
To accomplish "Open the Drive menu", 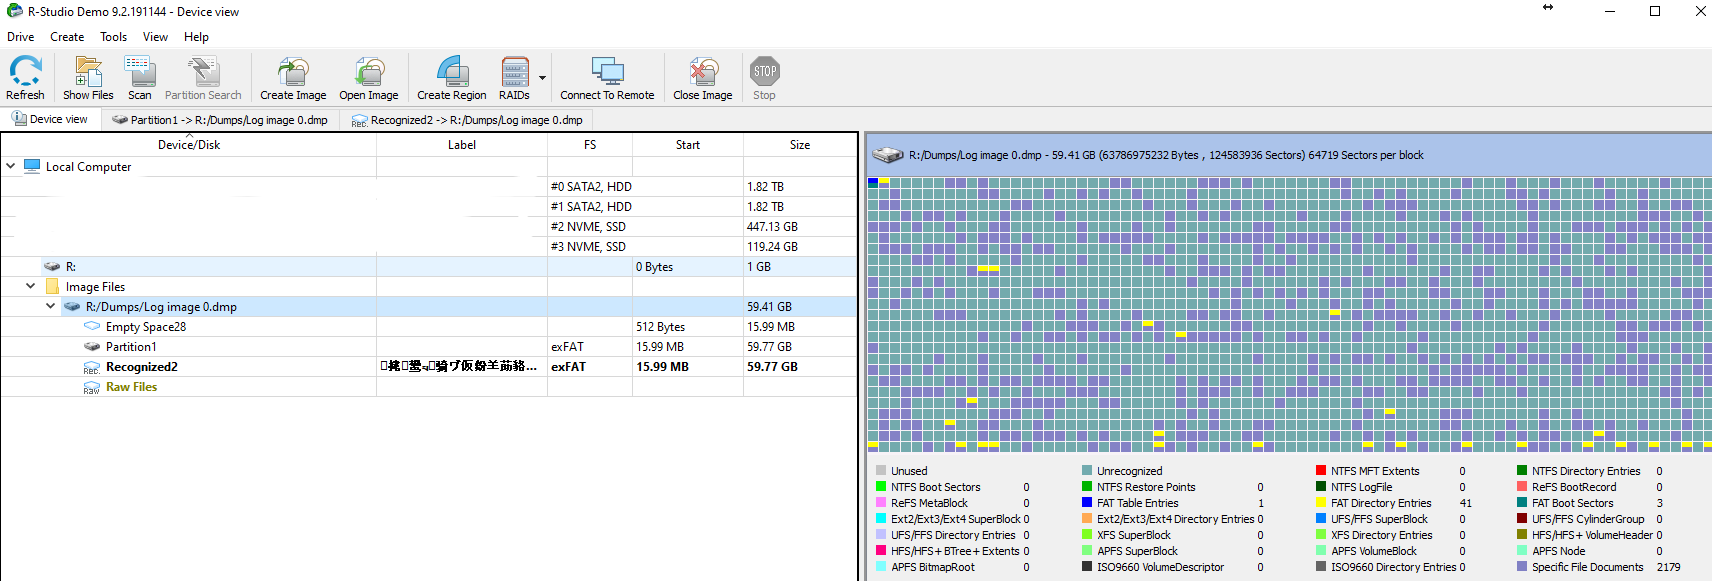I will 21,37.
